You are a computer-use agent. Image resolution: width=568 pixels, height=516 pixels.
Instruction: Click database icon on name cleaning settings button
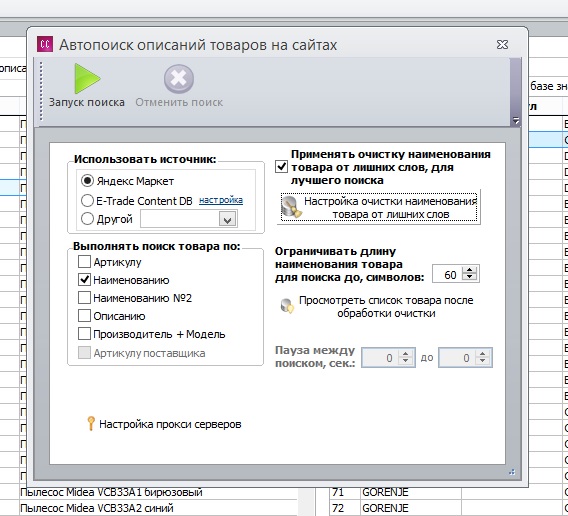coord(292,207)
